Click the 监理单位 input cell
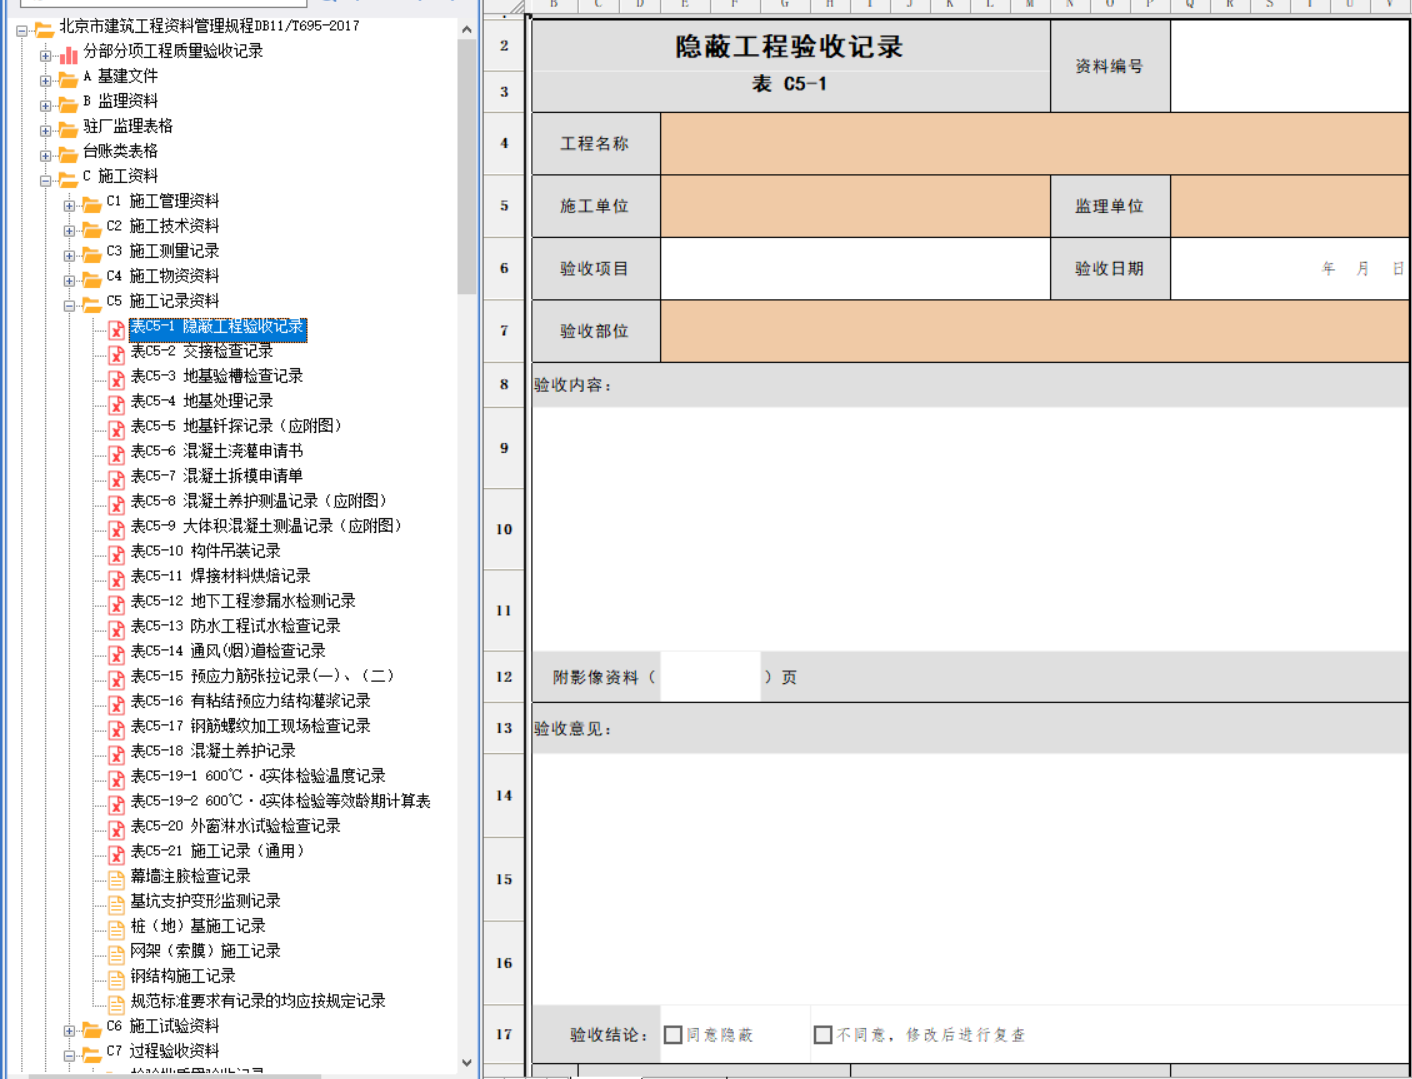This screenshot has height=1079, width=1412. 1290,206
